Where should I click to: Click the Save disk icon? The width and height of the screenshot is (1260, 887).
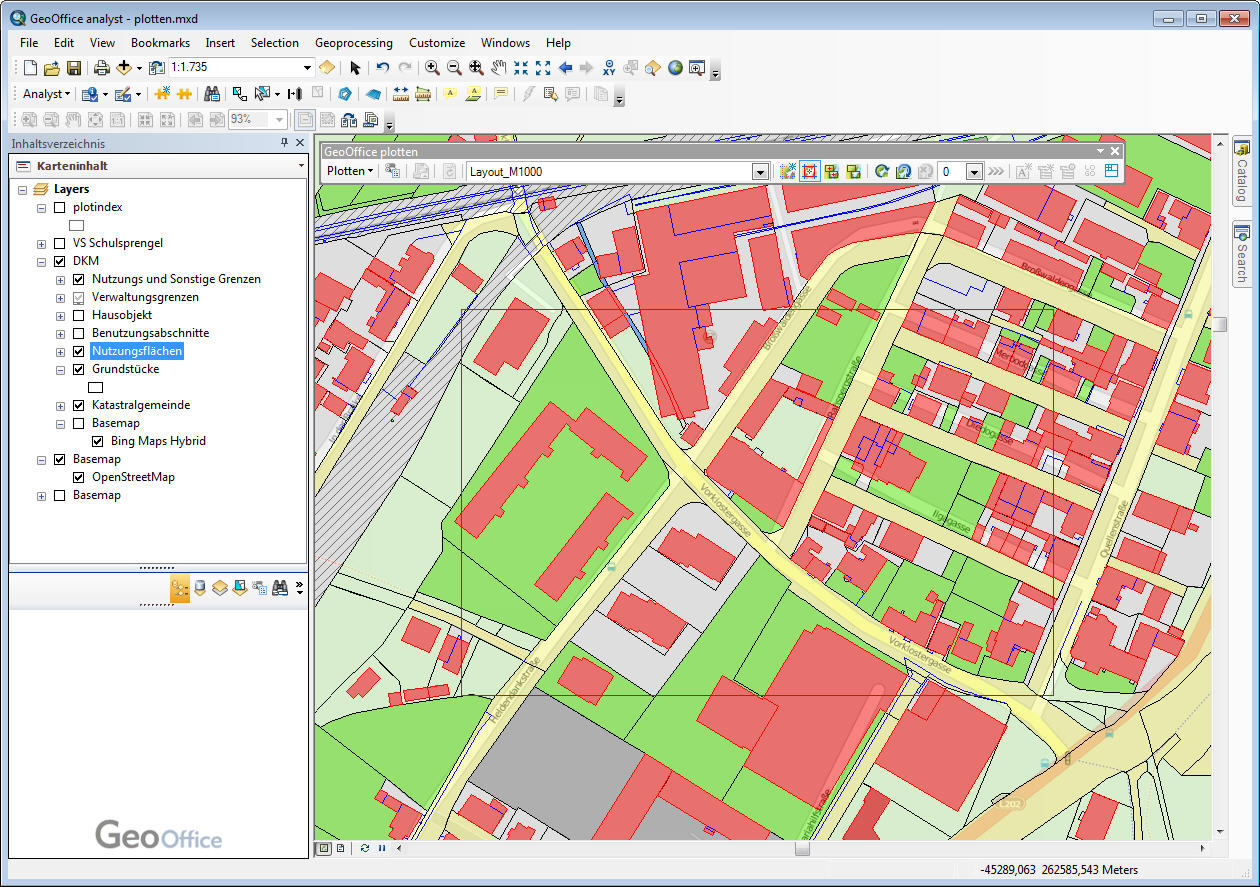tap(74, 68)
